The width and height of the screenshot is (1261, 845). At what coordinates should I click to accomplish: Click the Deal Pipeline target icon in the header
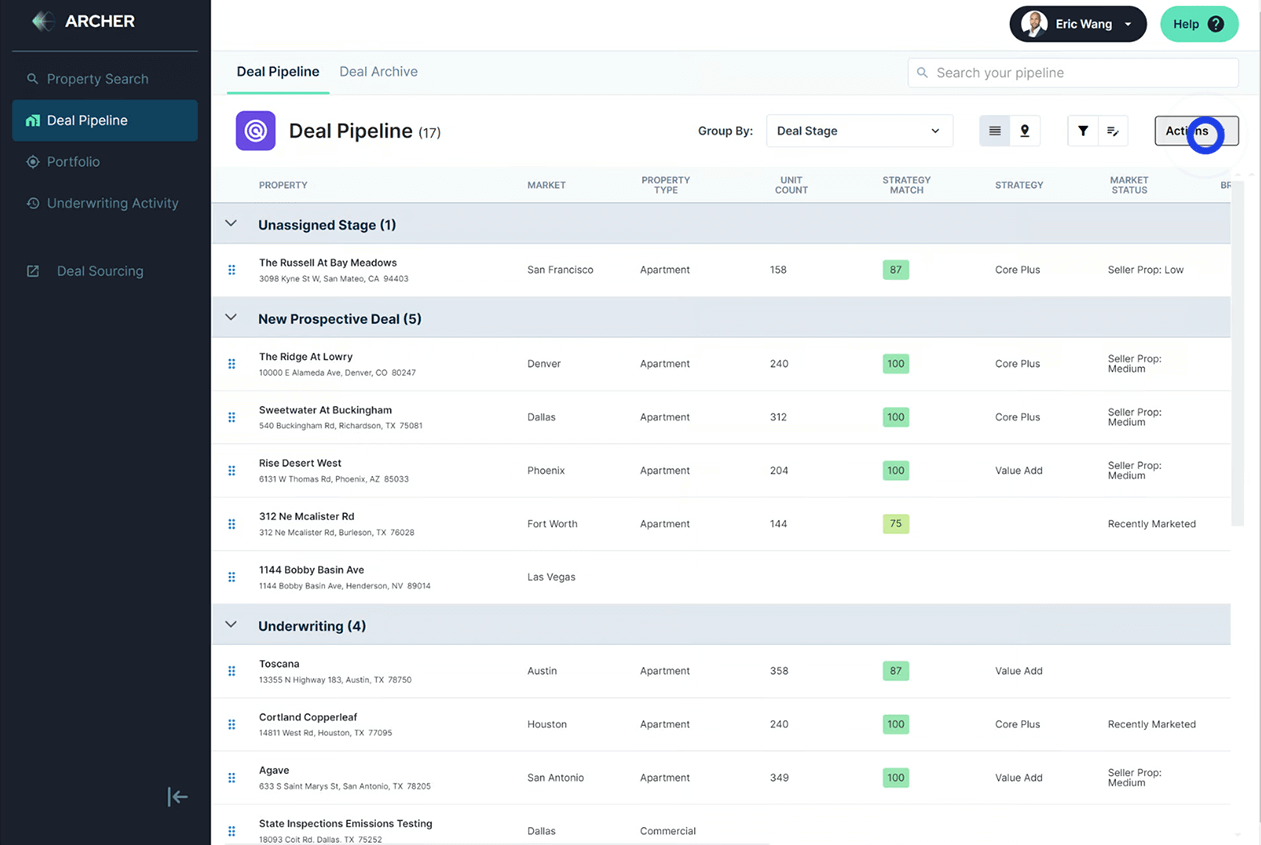[255, 131]
